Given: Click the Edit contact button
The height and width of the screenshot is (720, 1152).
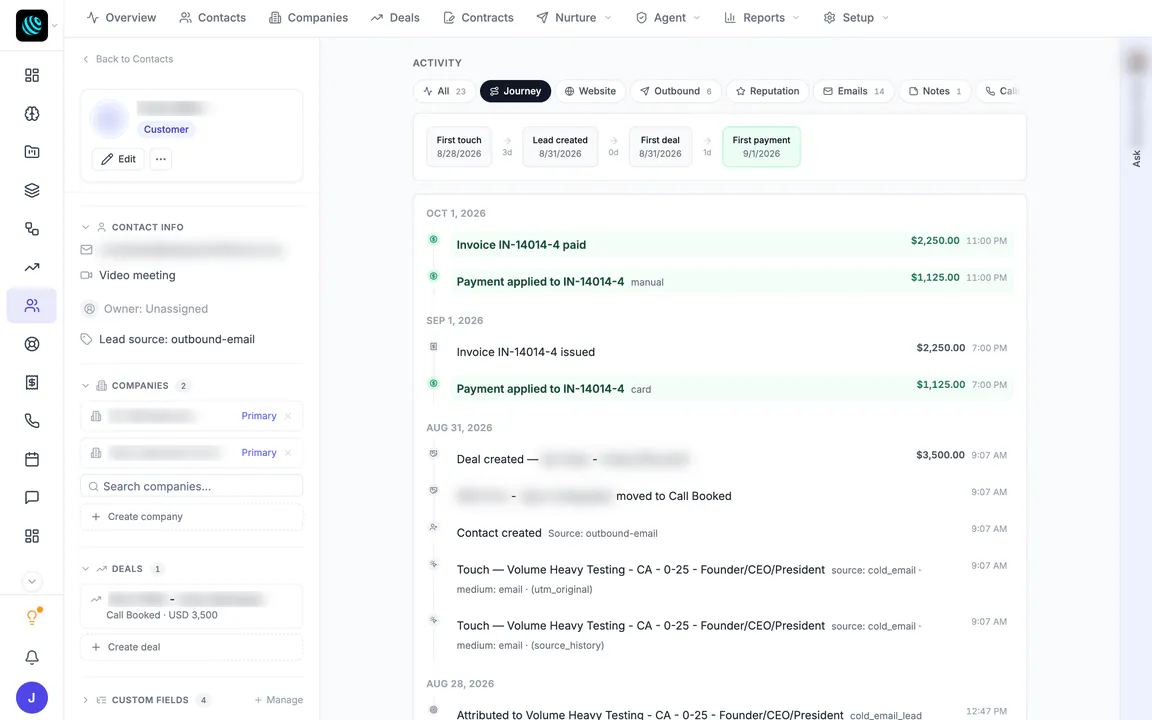Looking at the screenshot, I should [x=118, y=159].
